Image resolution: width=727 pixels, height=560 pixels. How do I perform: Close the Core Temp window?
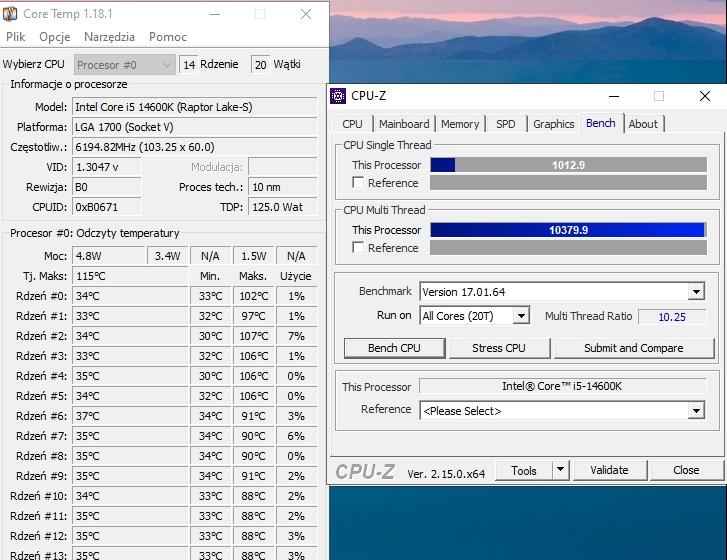pyautogui.click(x=307, y=14)
